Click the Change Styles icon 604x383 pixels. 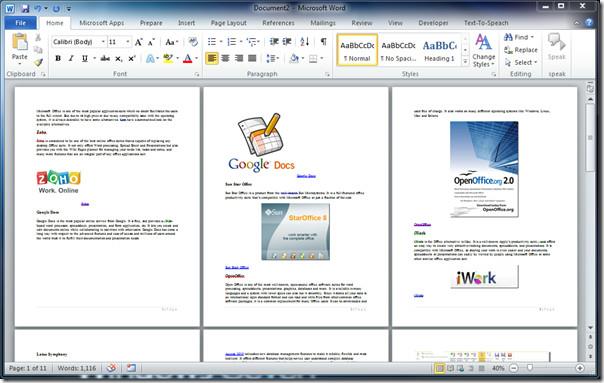click(x=483, y=50)
